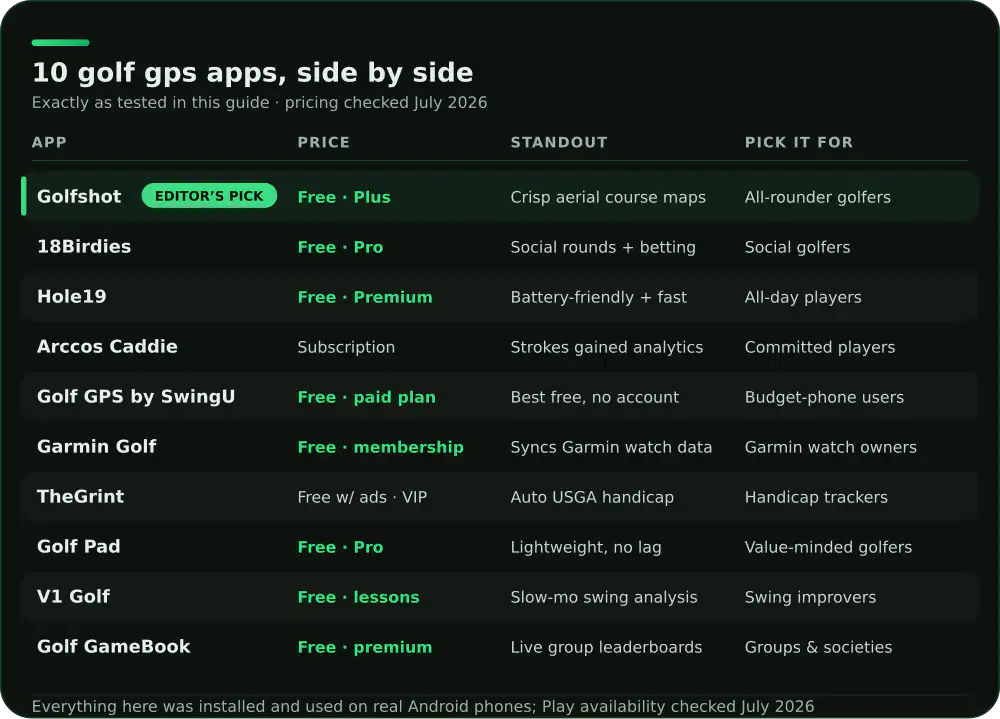Click the 'Free · membership' price
The height and width of the screenshot is (719, 1000).
click(381, 447)
